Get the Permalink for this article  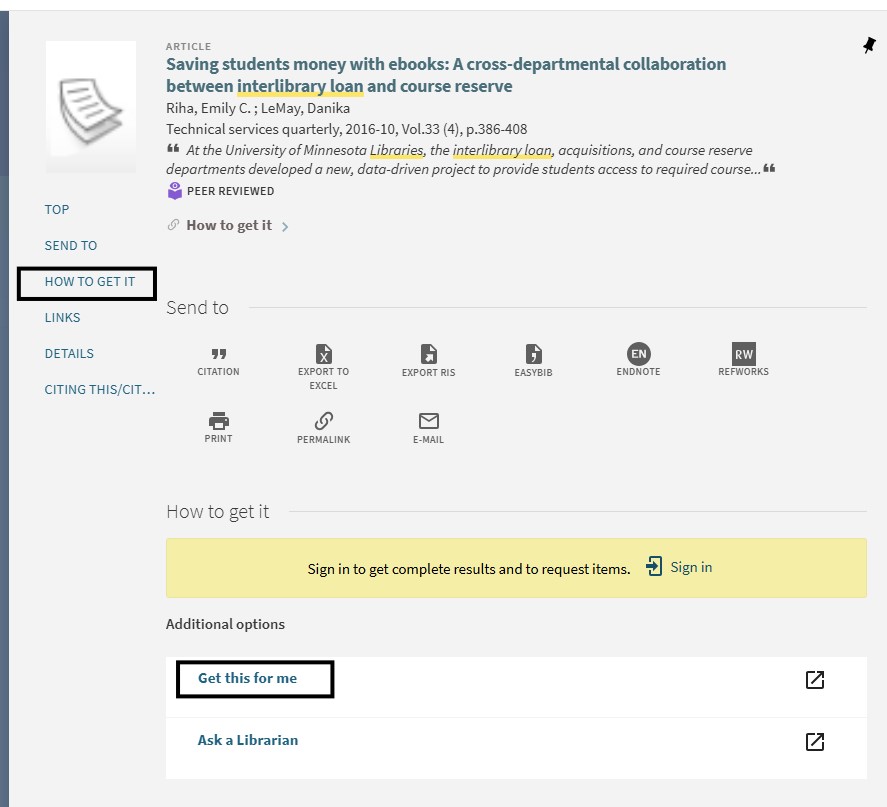point(324,428)
